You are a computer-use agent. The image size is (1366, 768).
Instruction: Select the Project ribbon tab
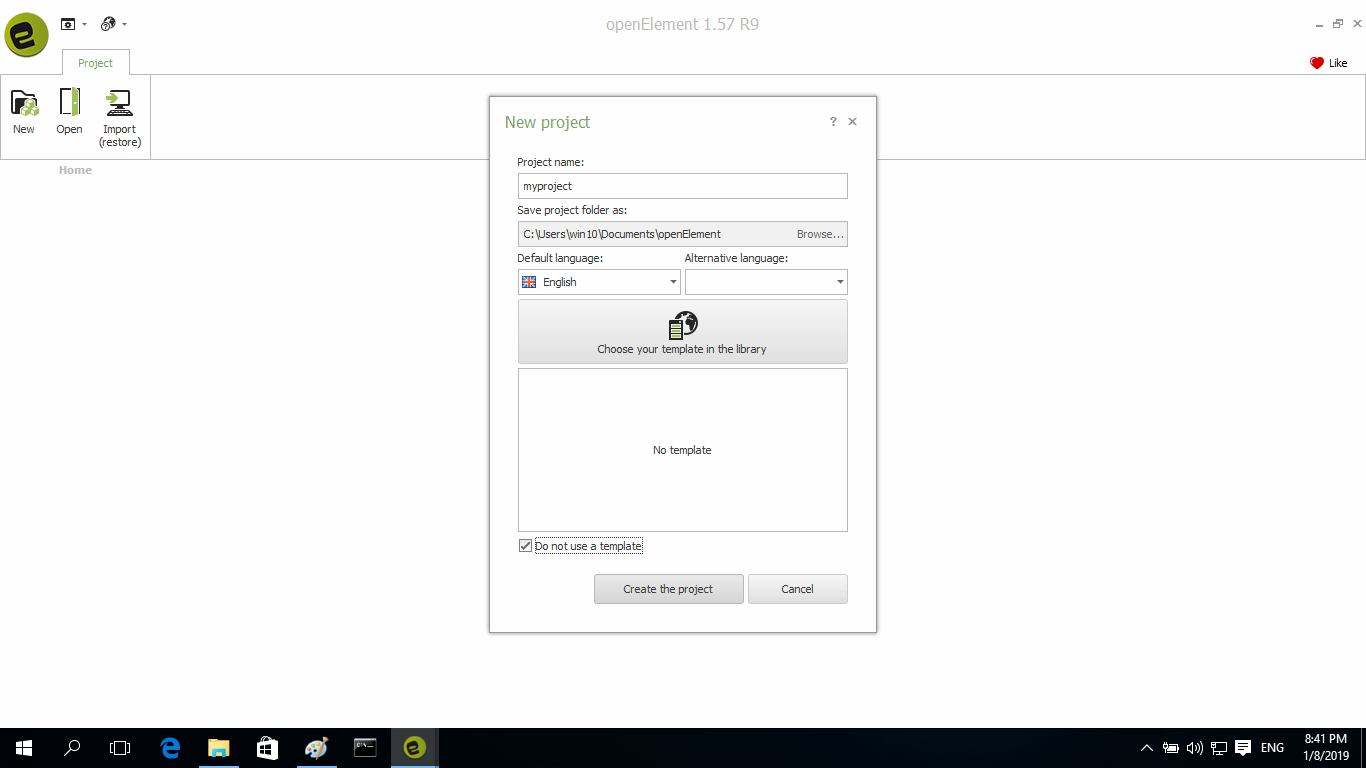tap(96, 63)
